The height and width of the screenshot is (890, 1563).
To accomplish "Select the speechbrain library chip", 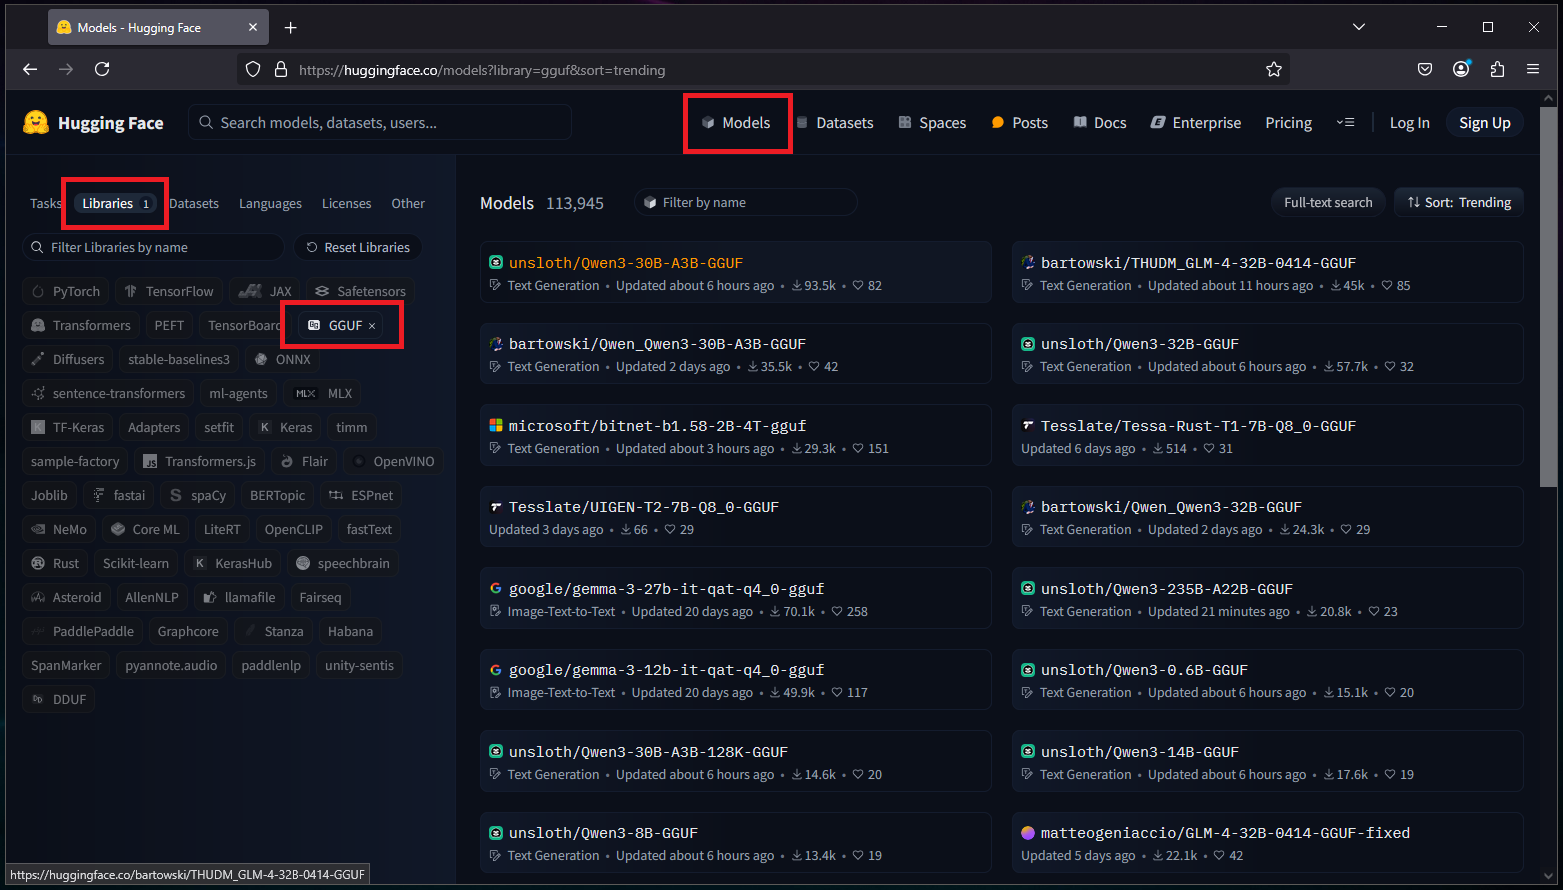I will pos(342,563).
